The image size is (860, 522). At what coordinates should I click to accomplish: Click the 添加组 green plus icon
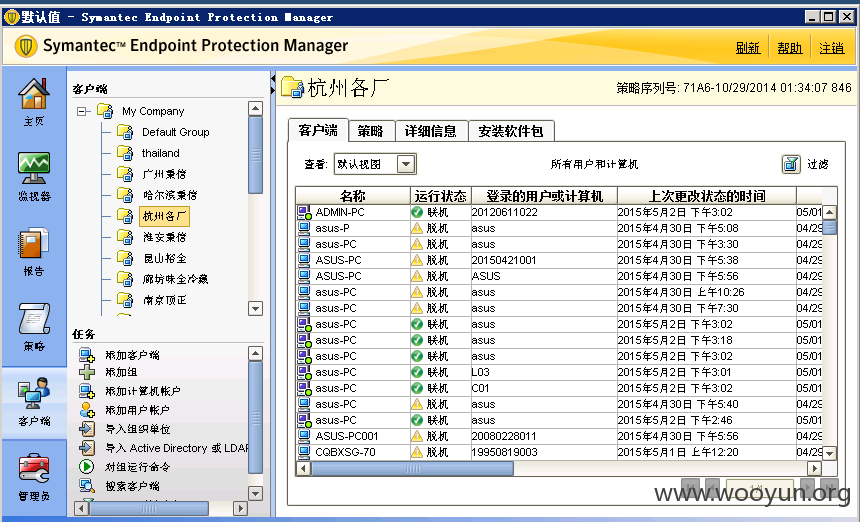tap(87, 372)
